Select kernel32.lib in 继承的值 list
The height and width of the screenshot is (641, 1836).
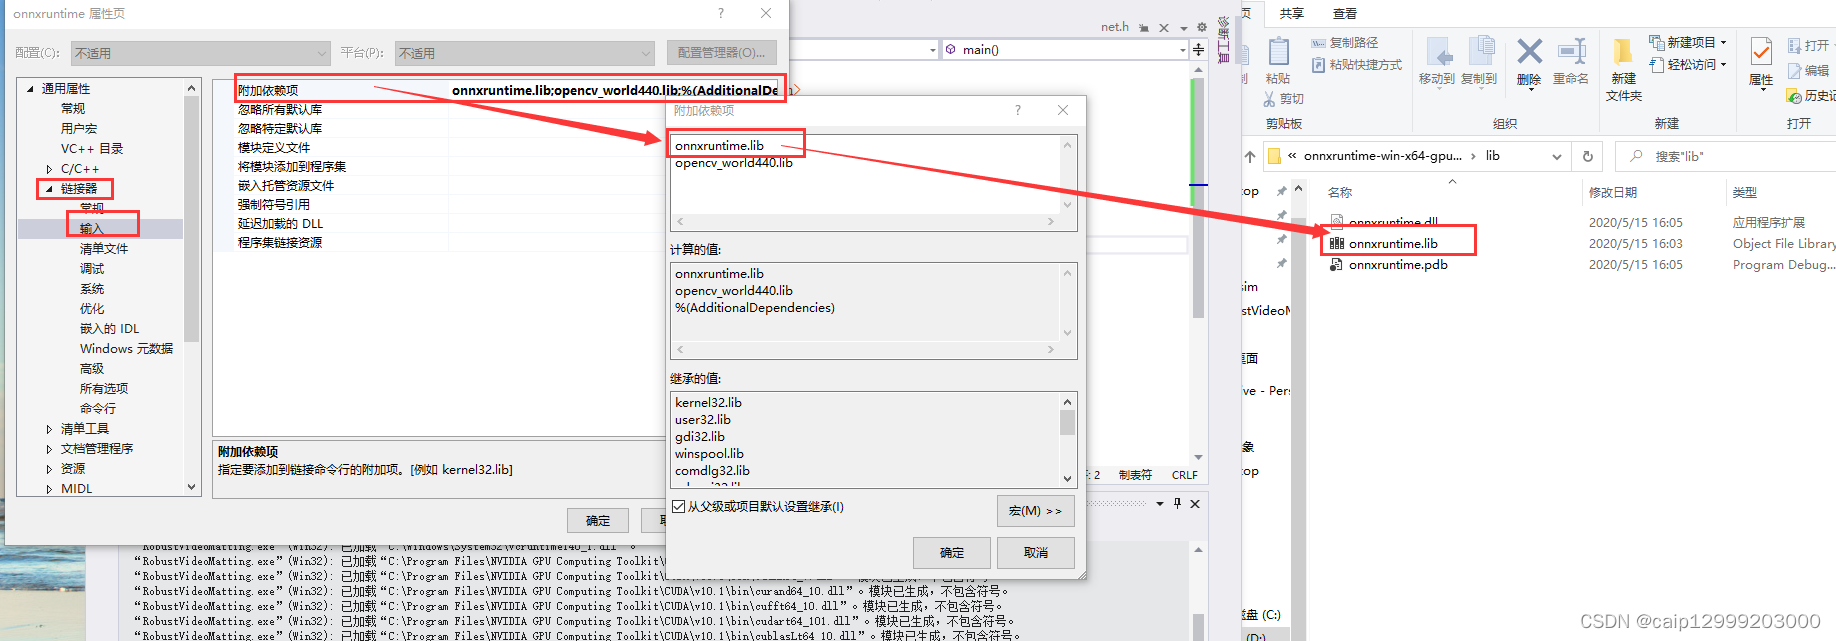708,402
